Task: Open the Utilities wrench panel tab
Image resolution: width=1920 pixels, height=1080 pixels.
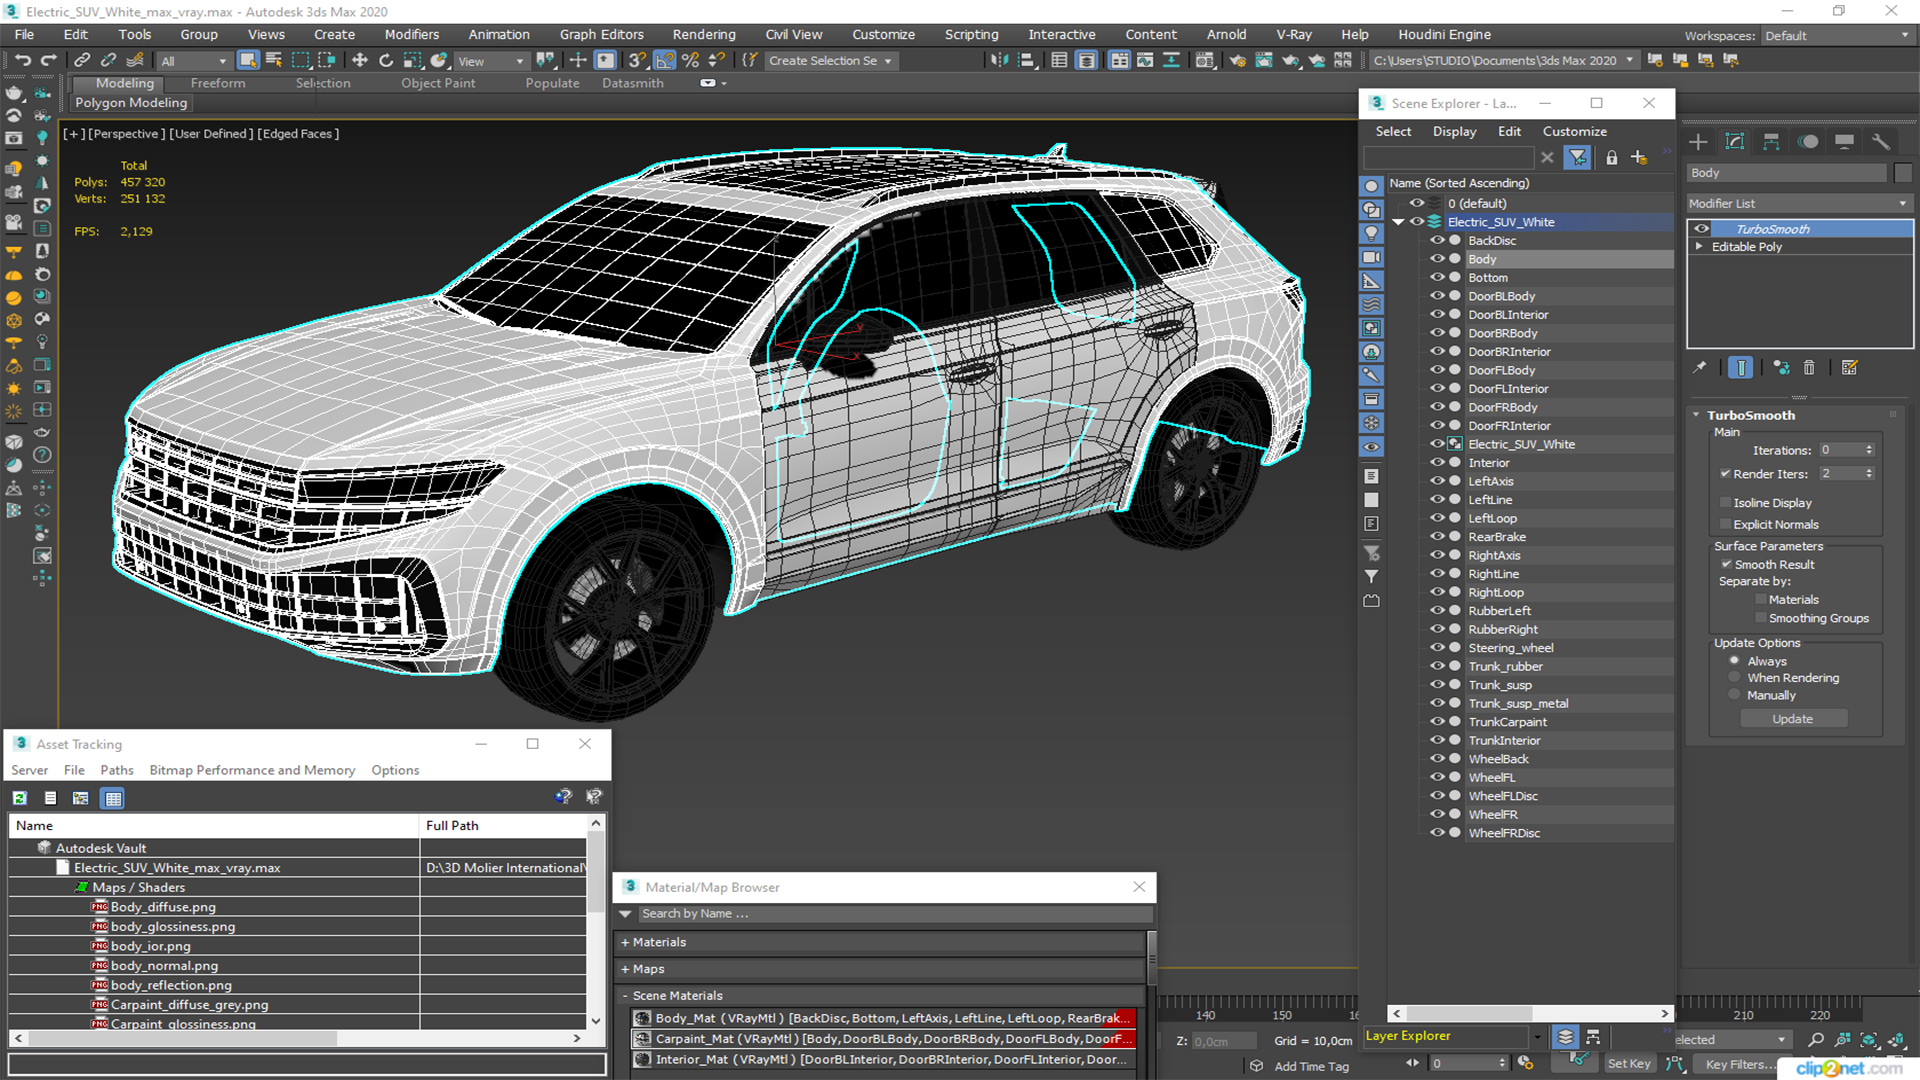Action: (x=1881, y=142)
